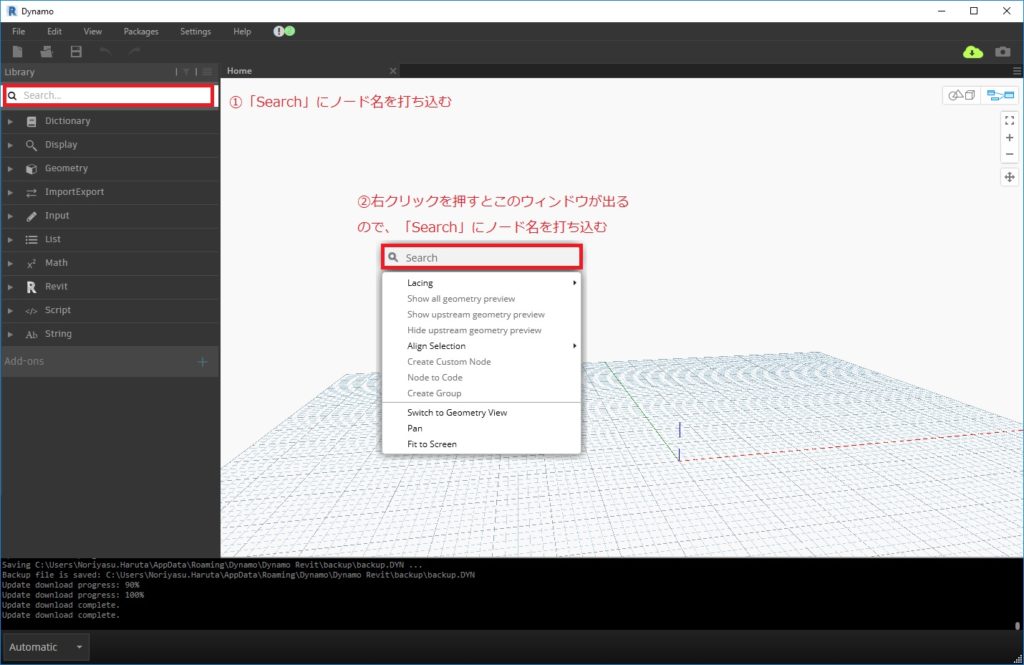The height and width of the screenshot is (665, 1024).
Task: Click the library layout view icon
Action: pyautogui.click(x=207, y=72)
